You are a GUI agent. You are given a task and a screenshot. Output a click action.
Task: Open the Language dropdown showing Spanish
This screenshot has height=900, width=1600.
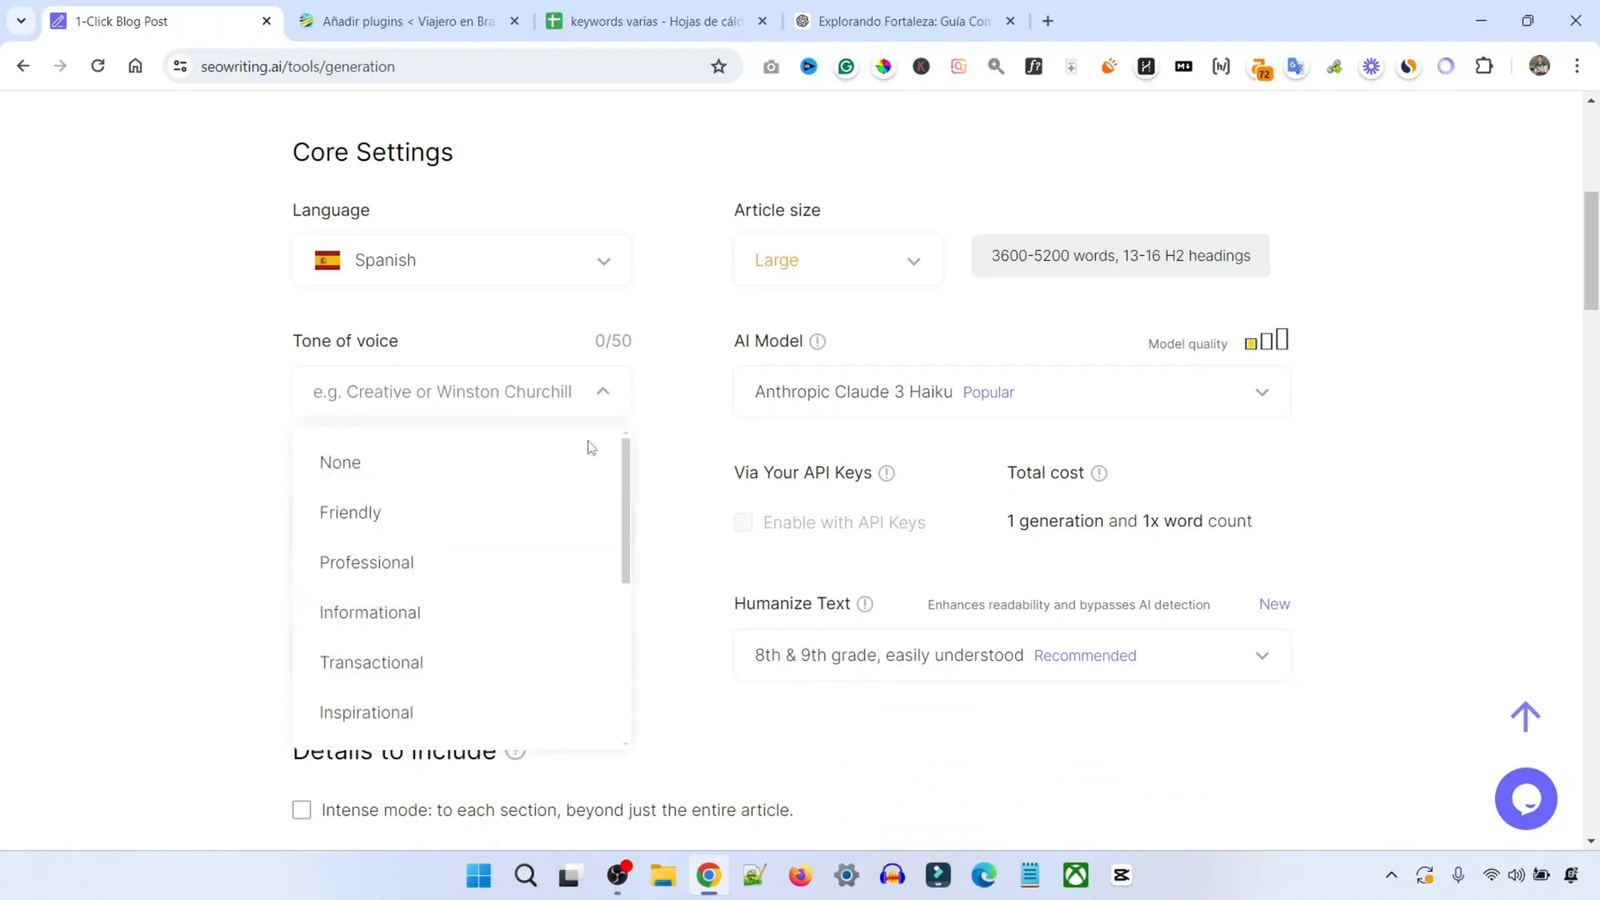click(461, 259)
